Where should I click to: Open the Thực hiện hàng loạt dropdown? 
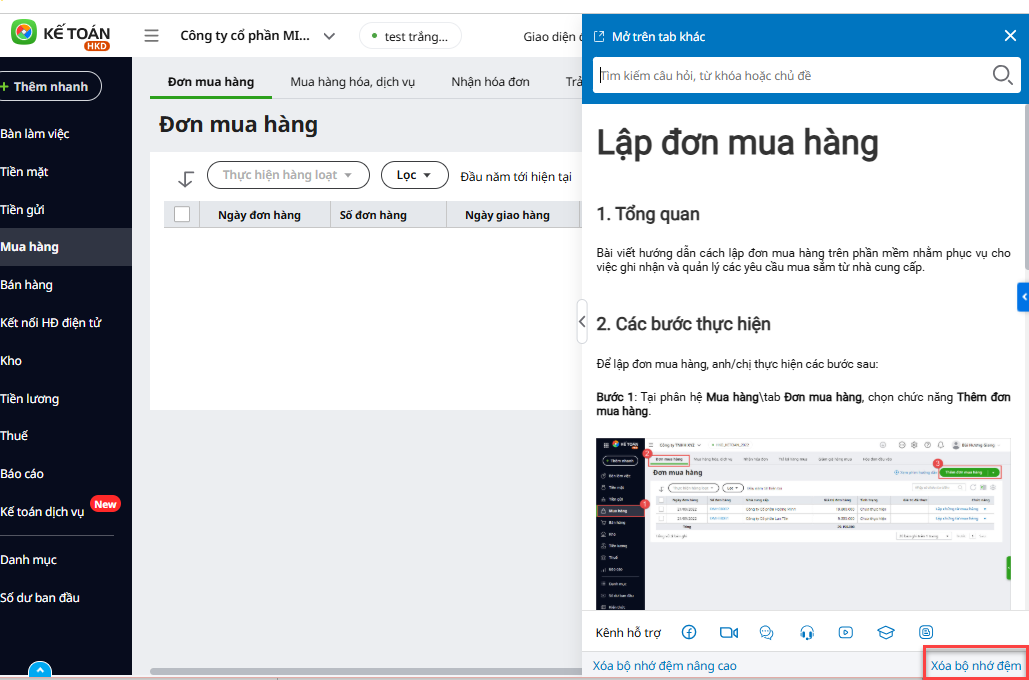[x=287, y=175]
